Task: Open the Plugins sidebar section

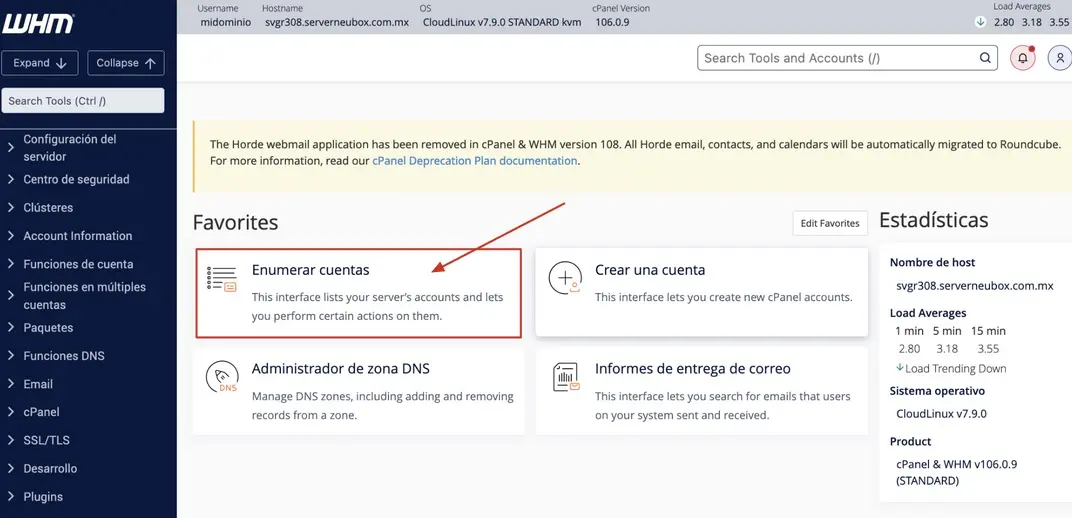Action: pos(43,497)
